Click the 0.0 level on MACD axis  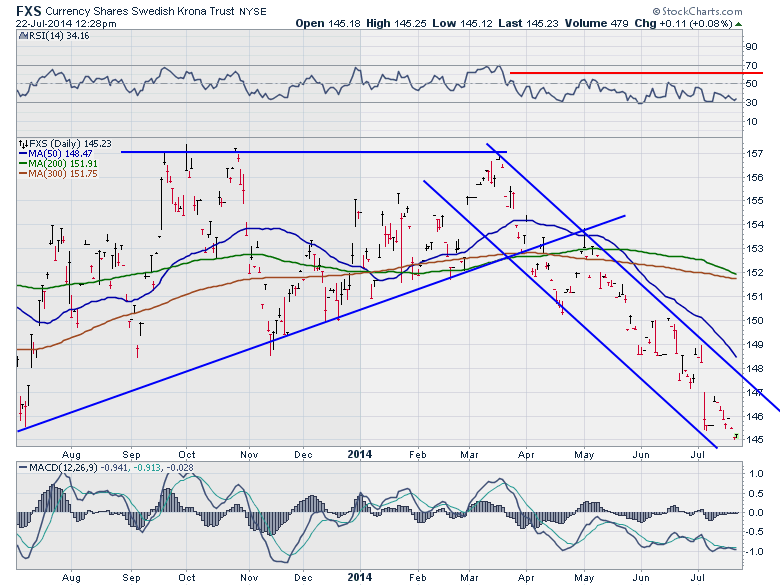756,512
